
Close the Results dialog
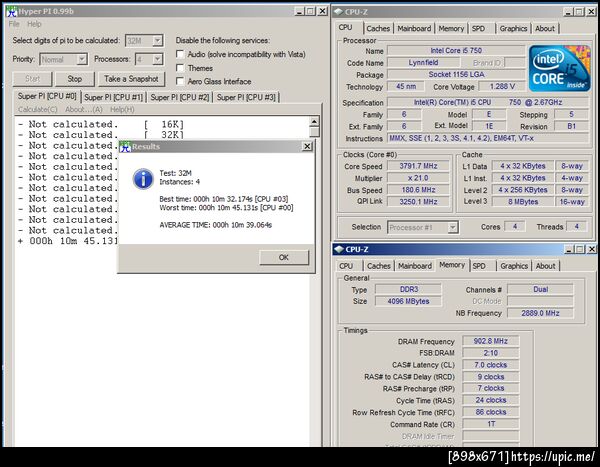[x=307, y=146]
